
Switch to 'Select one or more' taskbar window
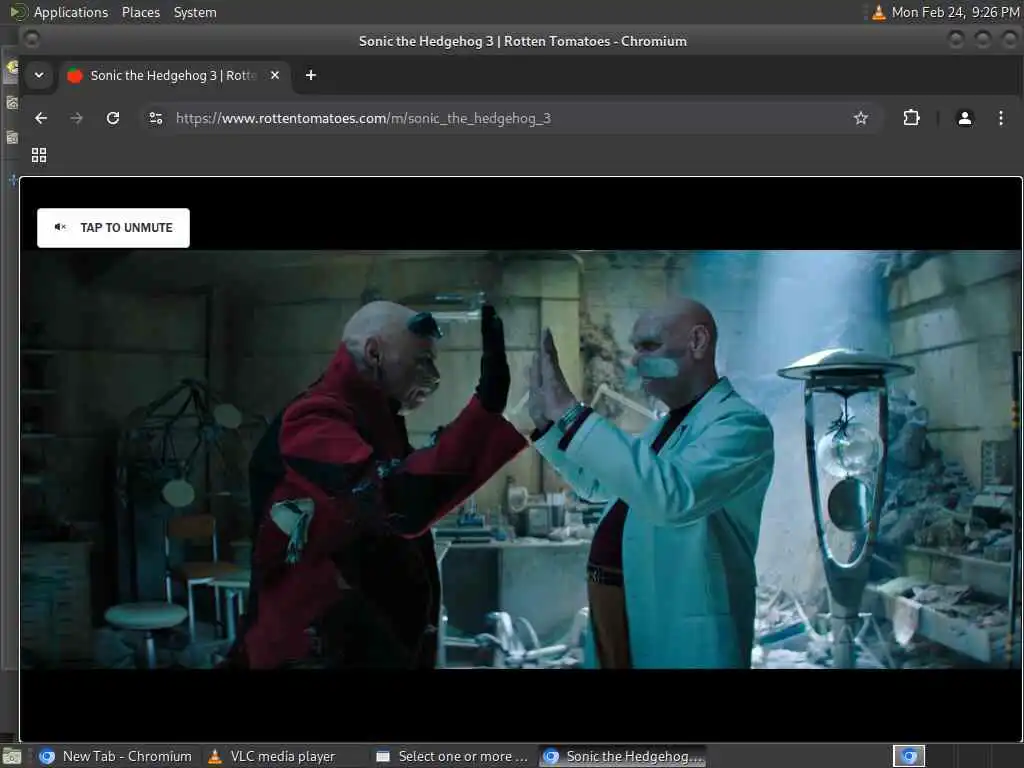[x=453, y=756]
